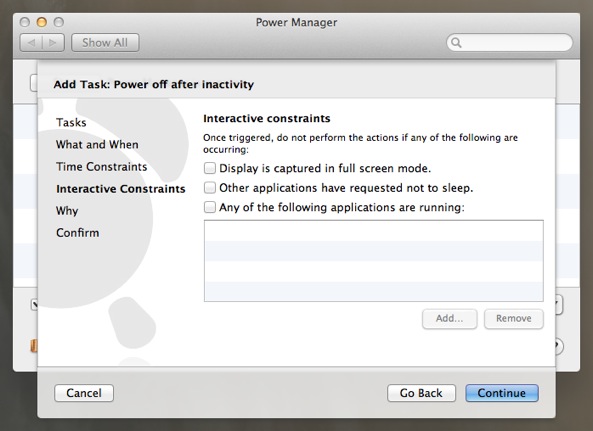Click the Add... application button
The width and height of the screenshot is (593, 431).
point(450,319)
